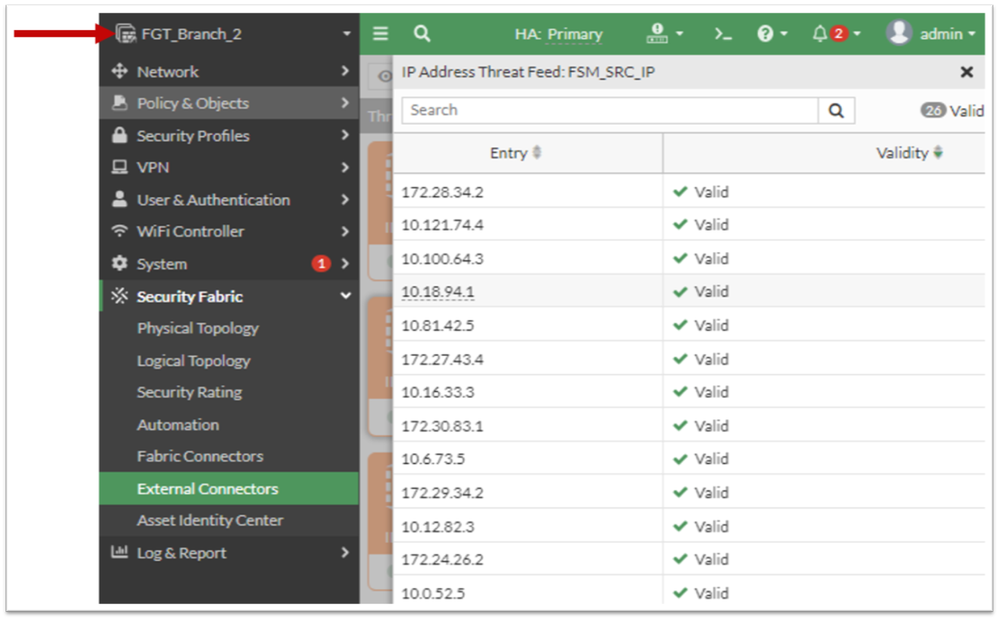Click the search button in threat feed panel
The width and height of the screenshot is (999, 620).
[x=836, y=110]
